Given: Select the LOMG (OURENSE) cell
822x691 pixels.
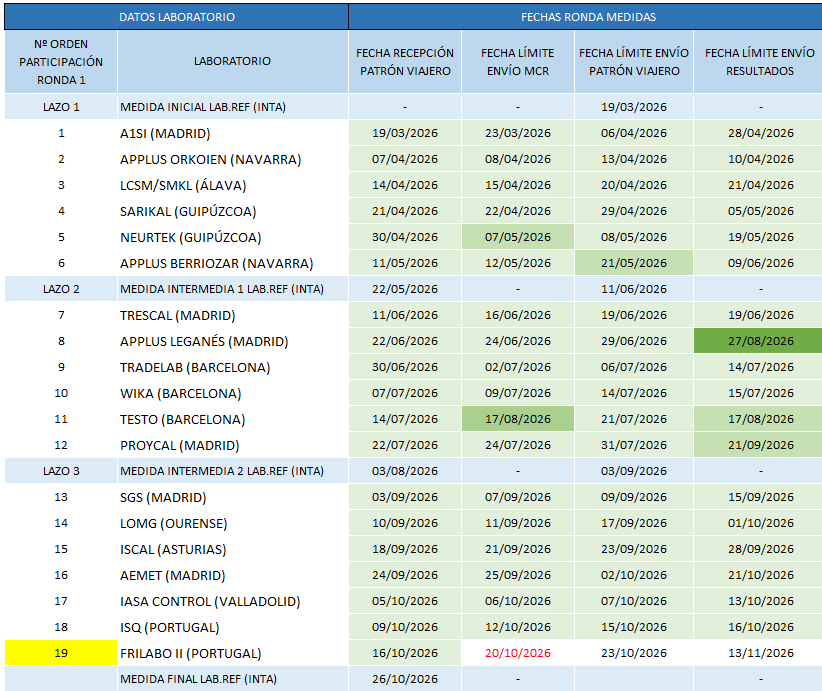Looking at the screenshot, I should (x=233, y=523).
